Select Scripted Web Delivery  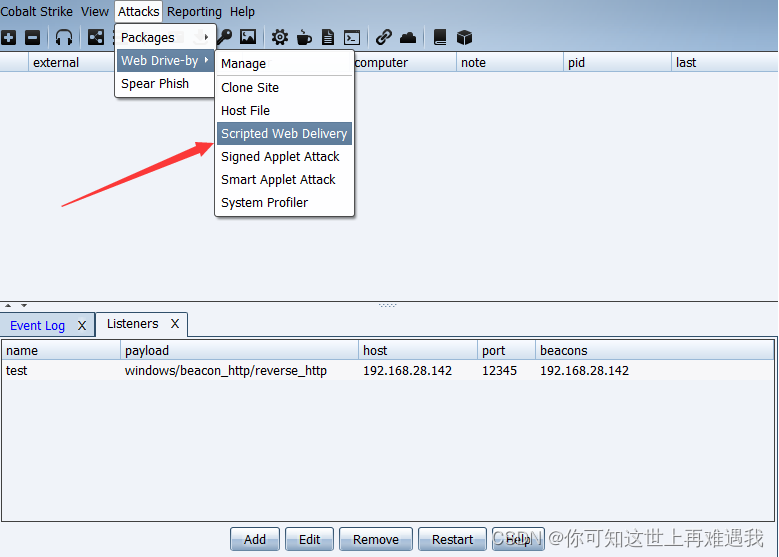tap(284, 134)
